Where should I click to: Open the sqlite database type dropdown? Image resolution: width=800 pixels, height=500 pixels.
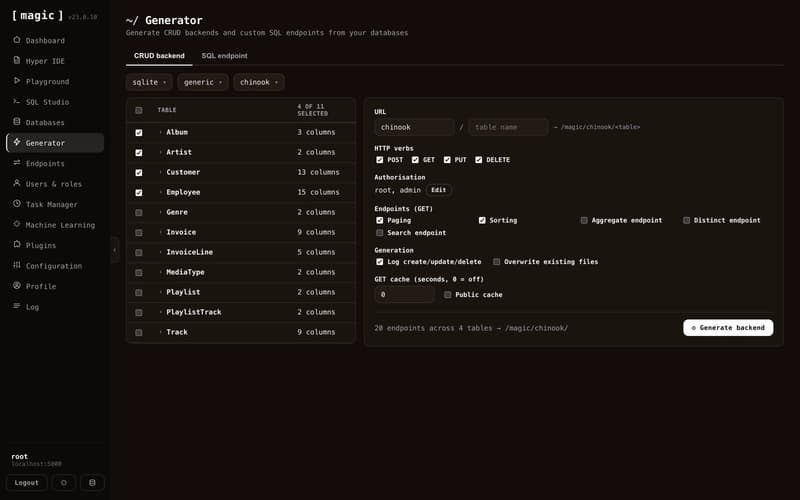pyautogui.click(x=149, y=82)
